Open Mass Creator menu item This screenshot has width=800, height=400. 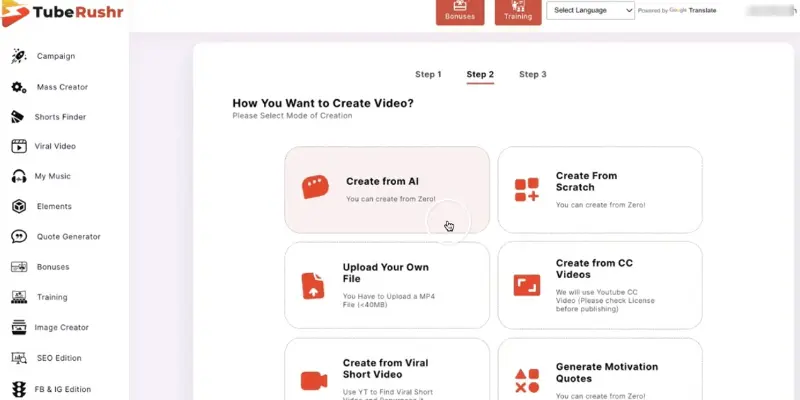[62, 87]
